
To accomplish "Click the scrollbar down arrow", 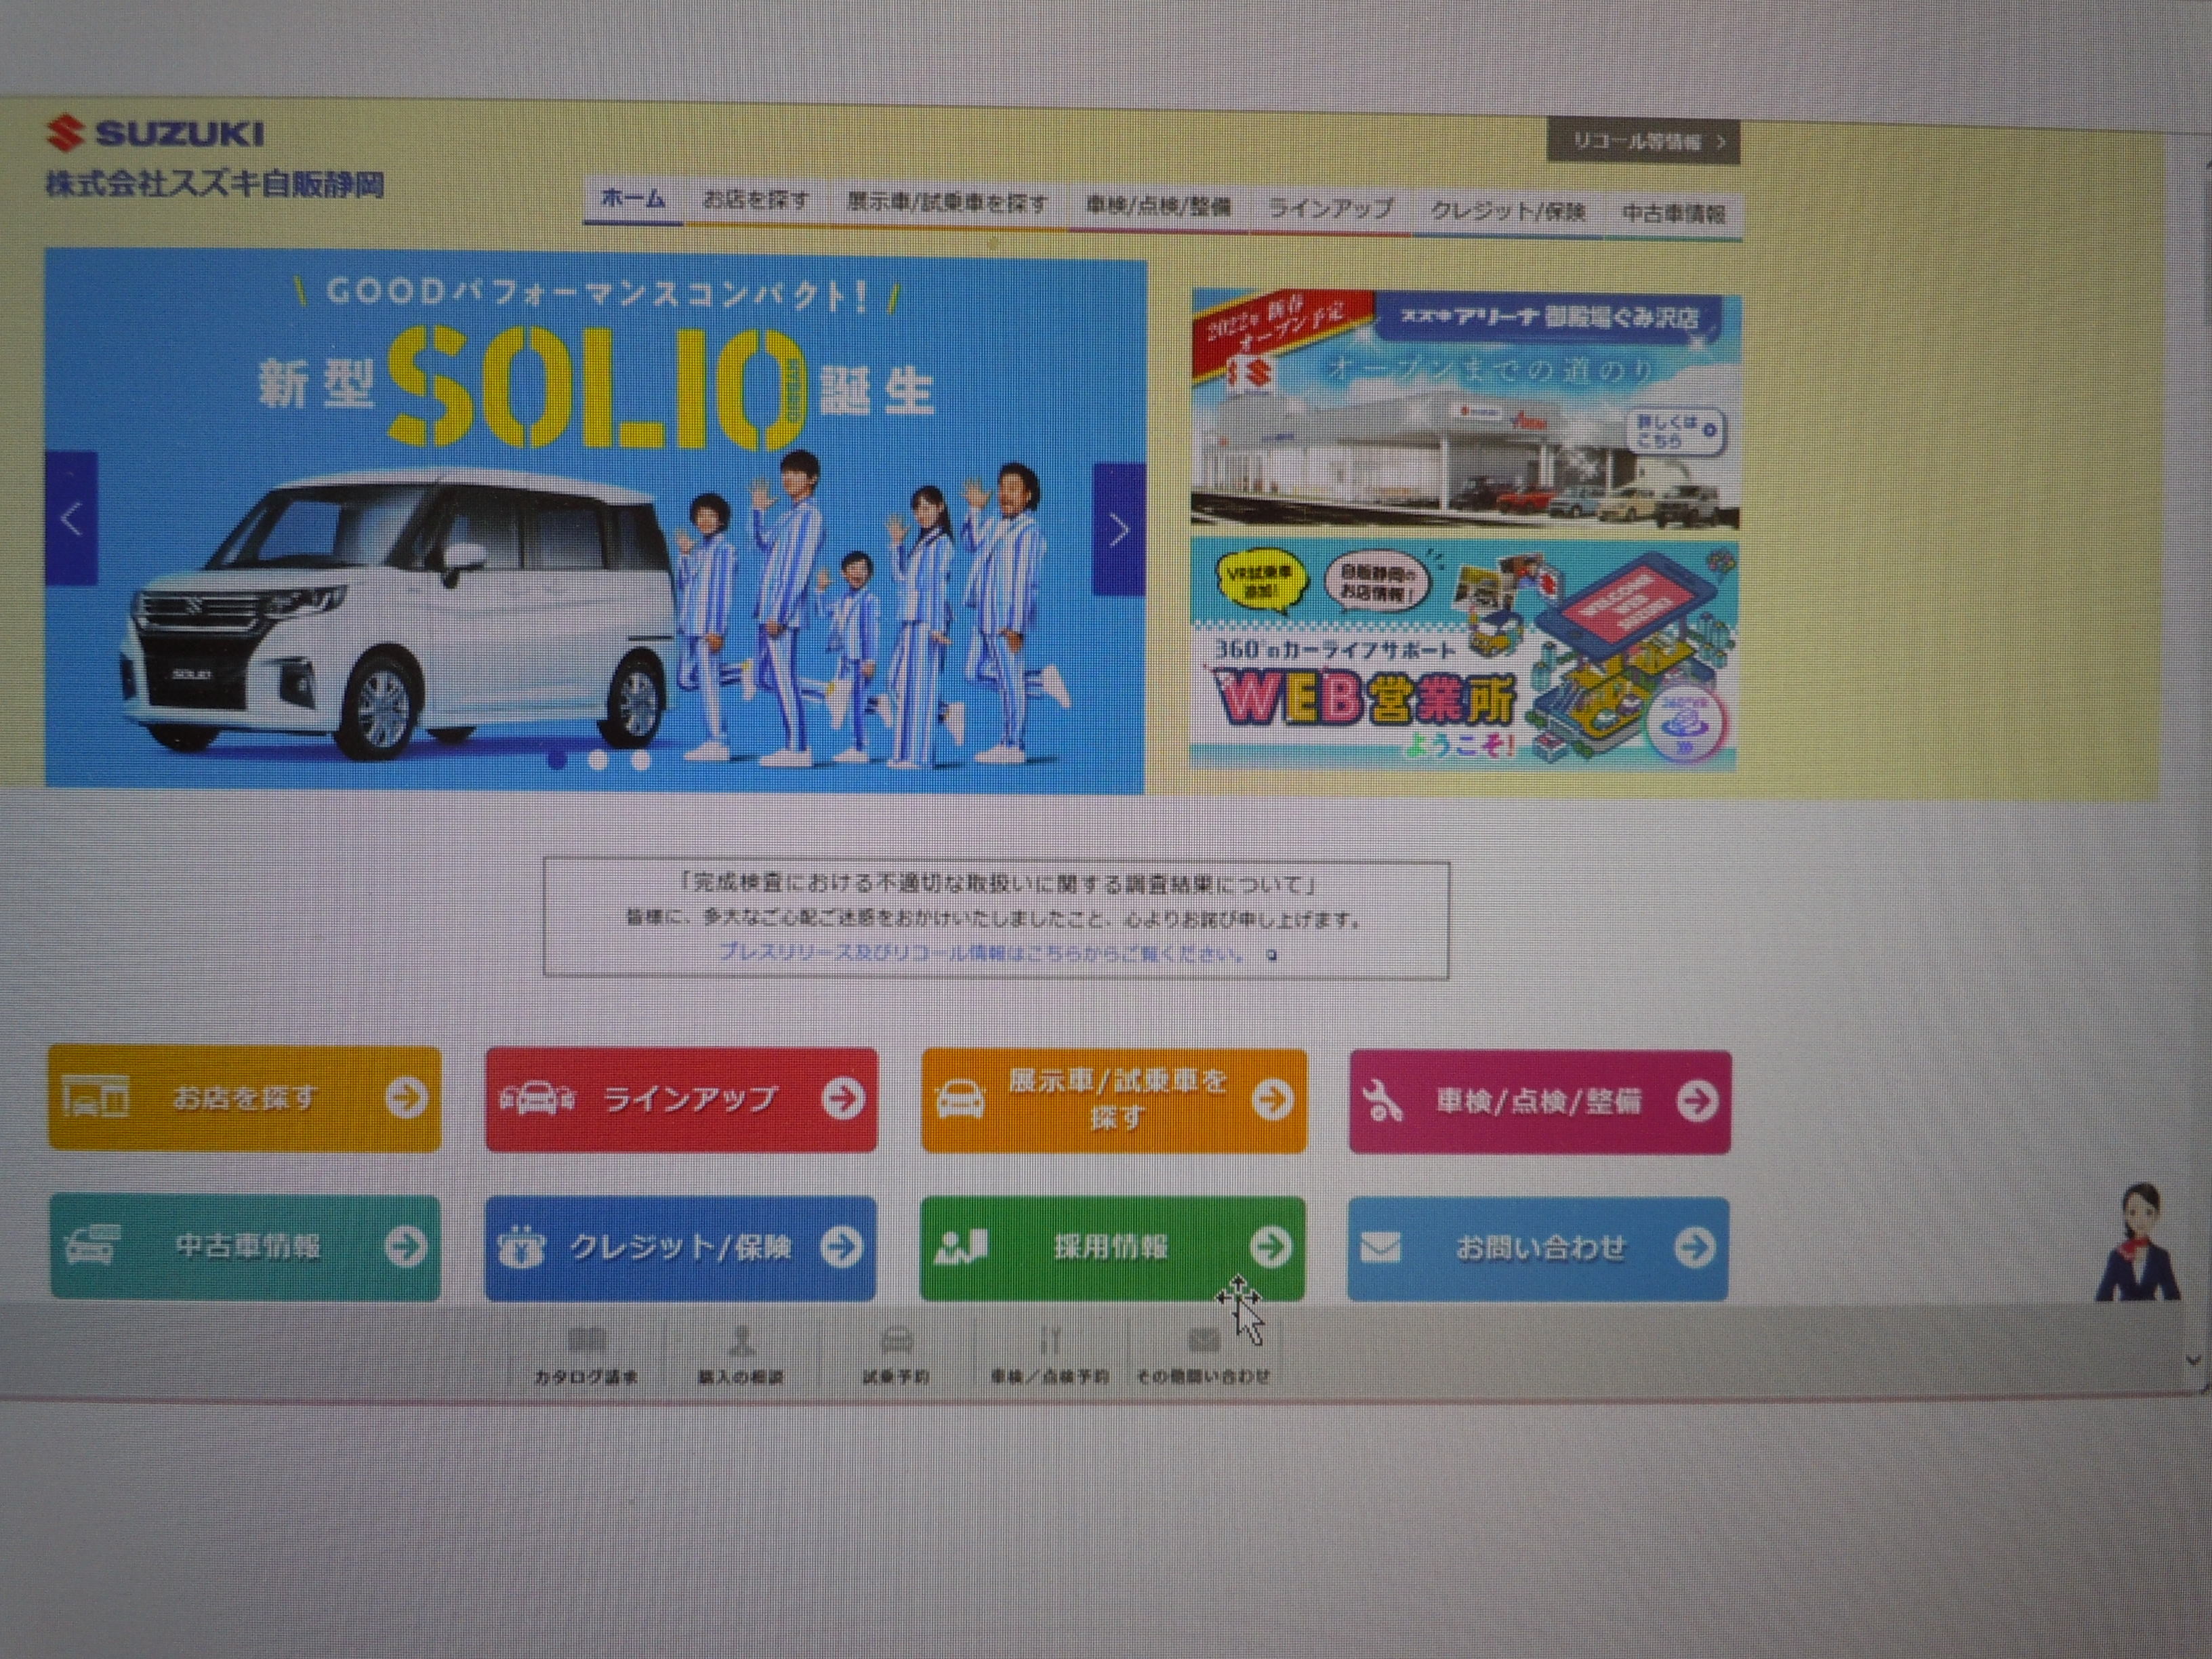I will (x=2193, y=1360).
